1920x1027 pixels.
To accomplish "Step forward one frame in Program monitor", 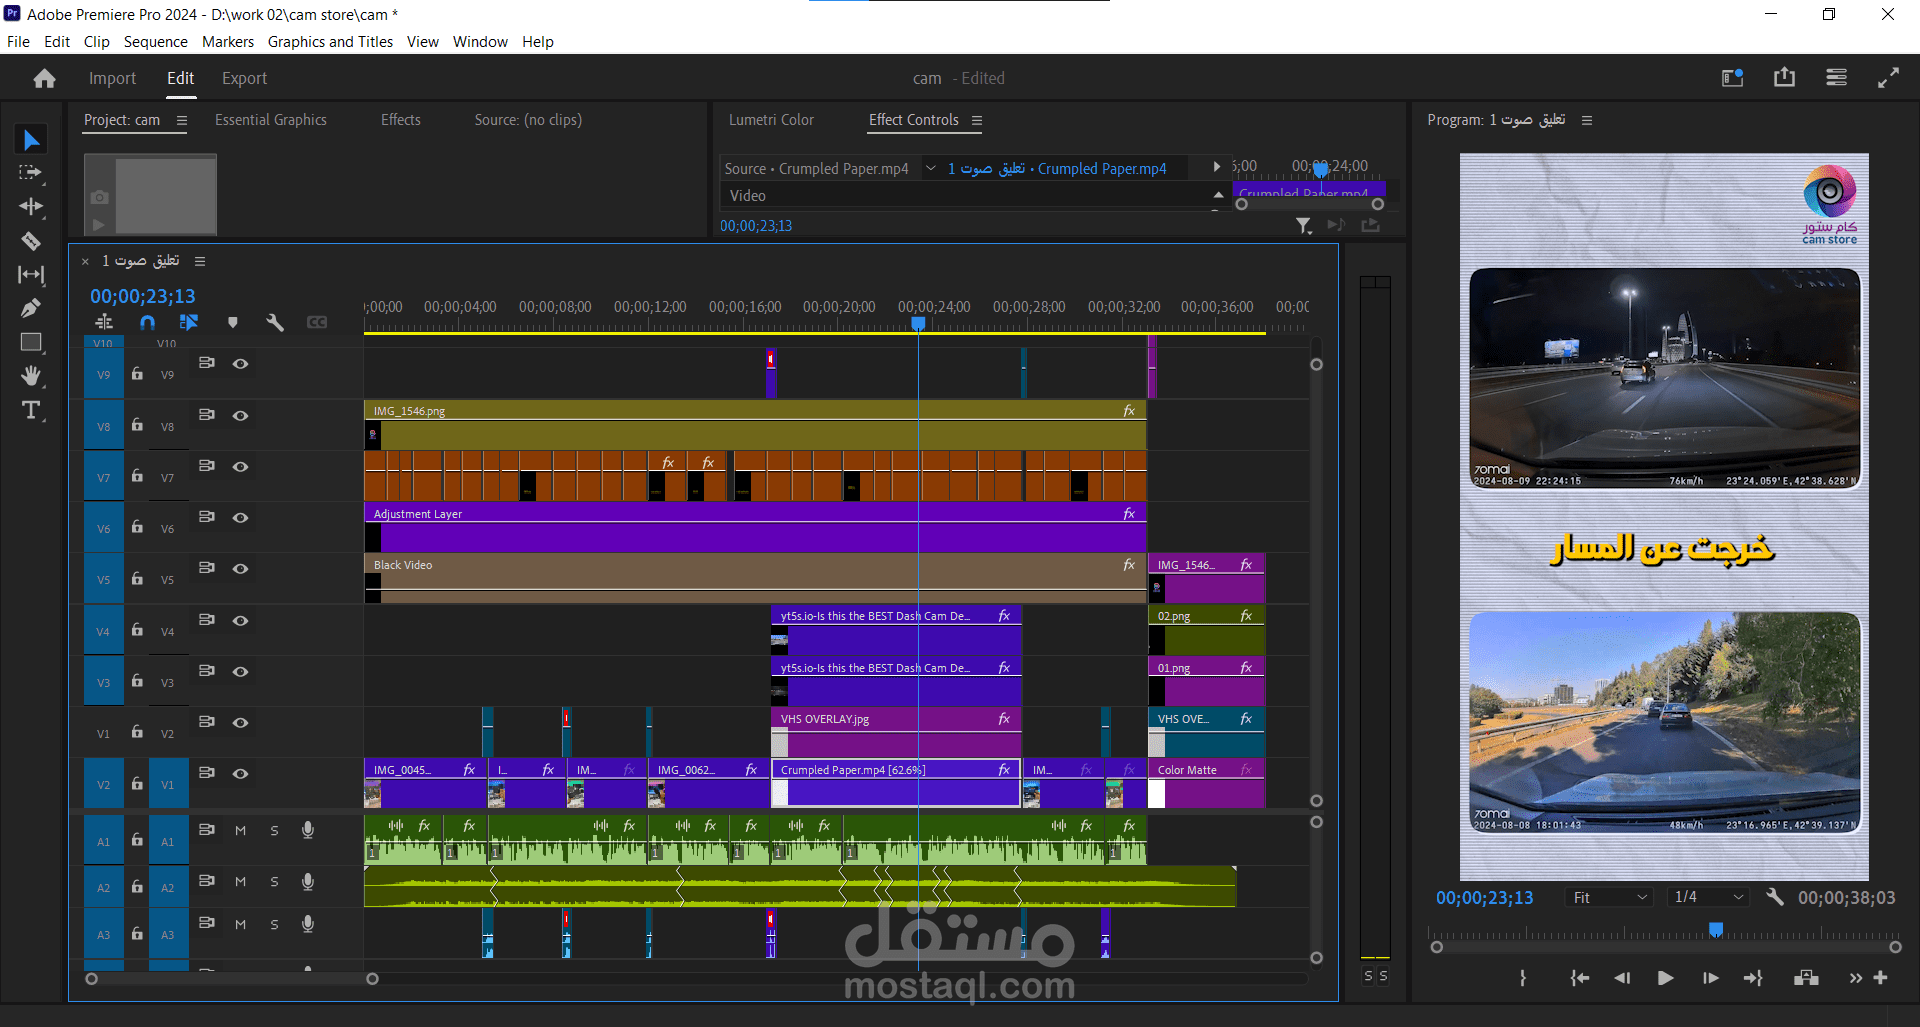I will (1710, 978).
